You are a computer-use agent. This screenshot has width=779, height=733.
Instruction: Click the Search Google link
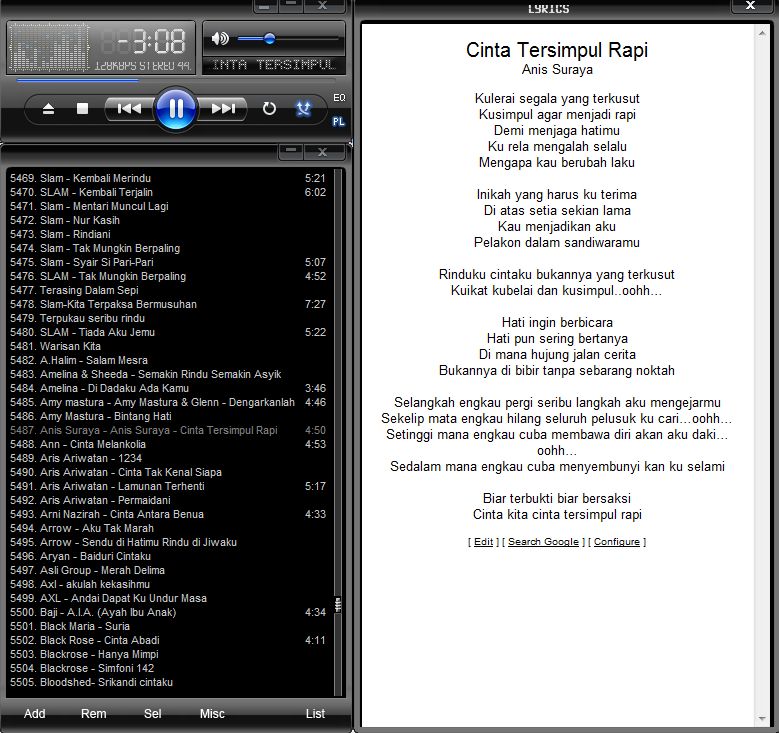tap(543, 542)
